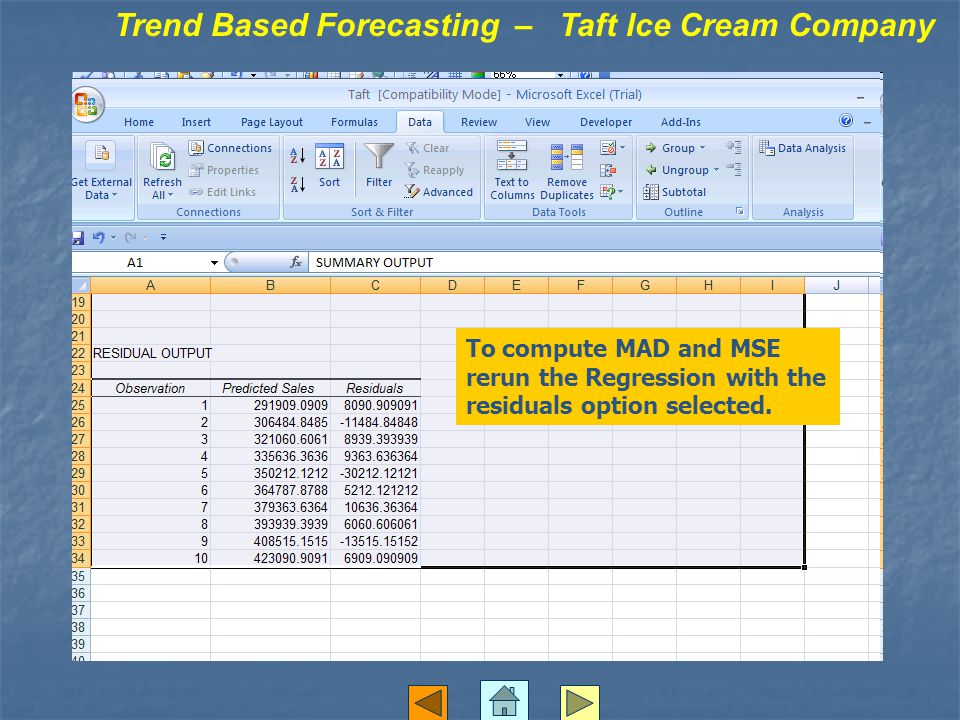The image size is (960, 720).
Task: Click the RESIDUAL OUTPUT cell
Action: tap(151, 353)
